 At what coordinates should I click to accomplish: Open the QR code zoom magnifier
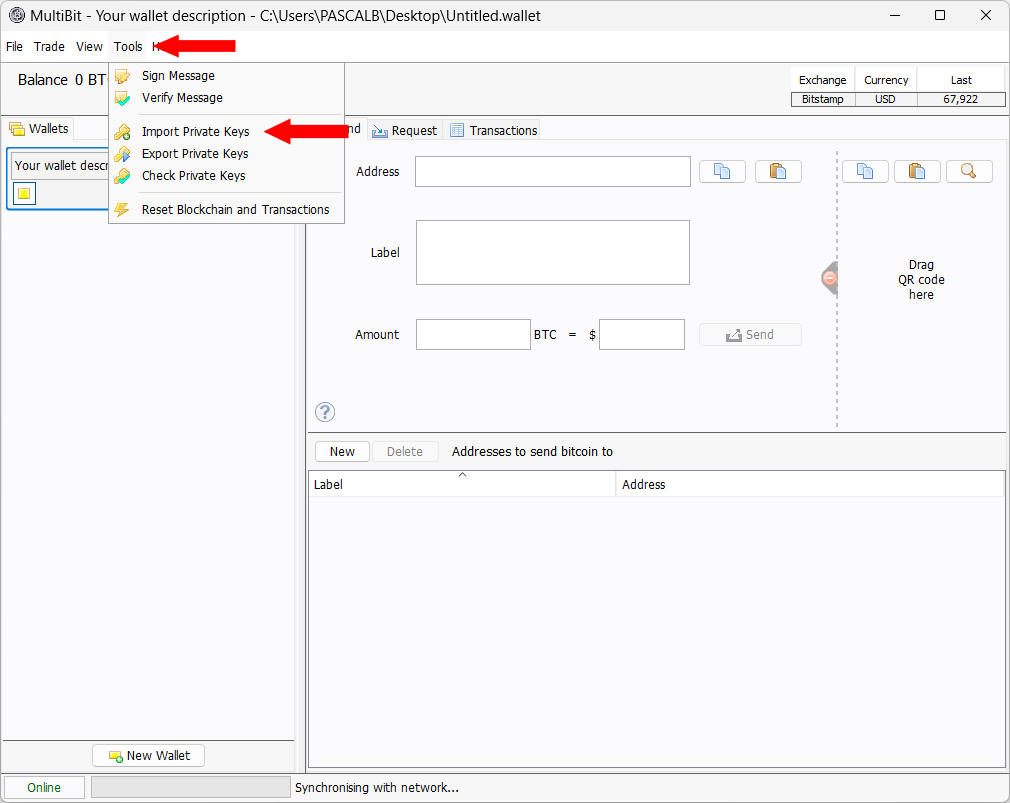[x=968, y=171]
